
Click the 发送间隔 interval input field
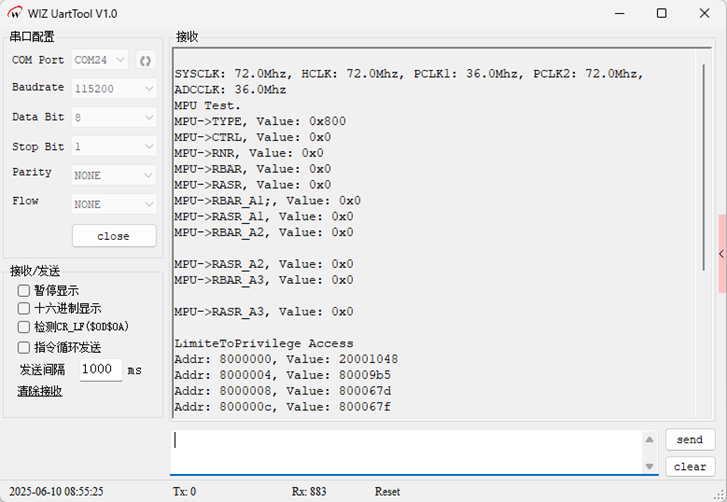100,369
